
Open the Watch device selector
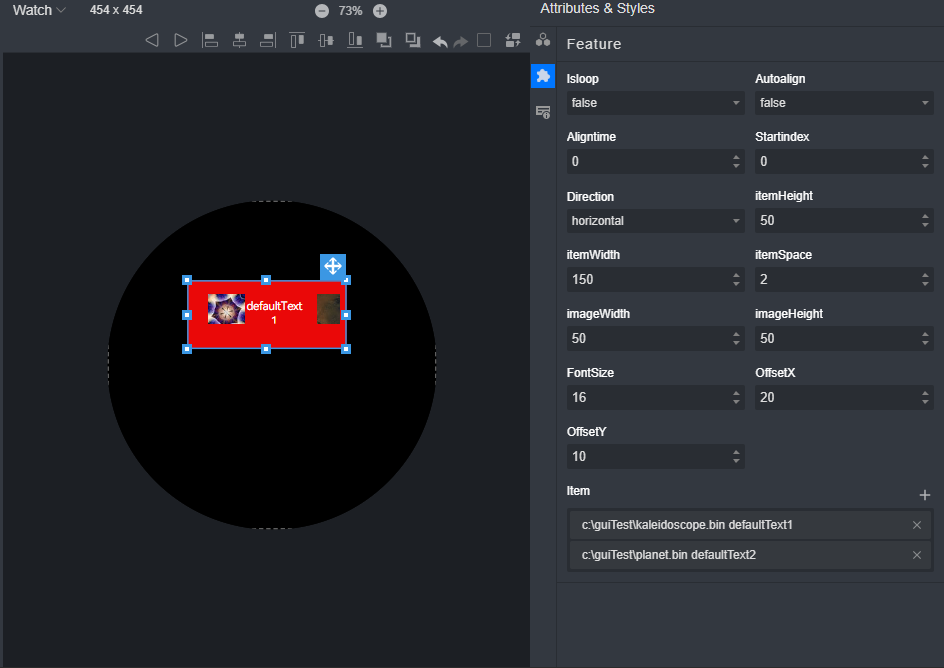tap(39, 10)
